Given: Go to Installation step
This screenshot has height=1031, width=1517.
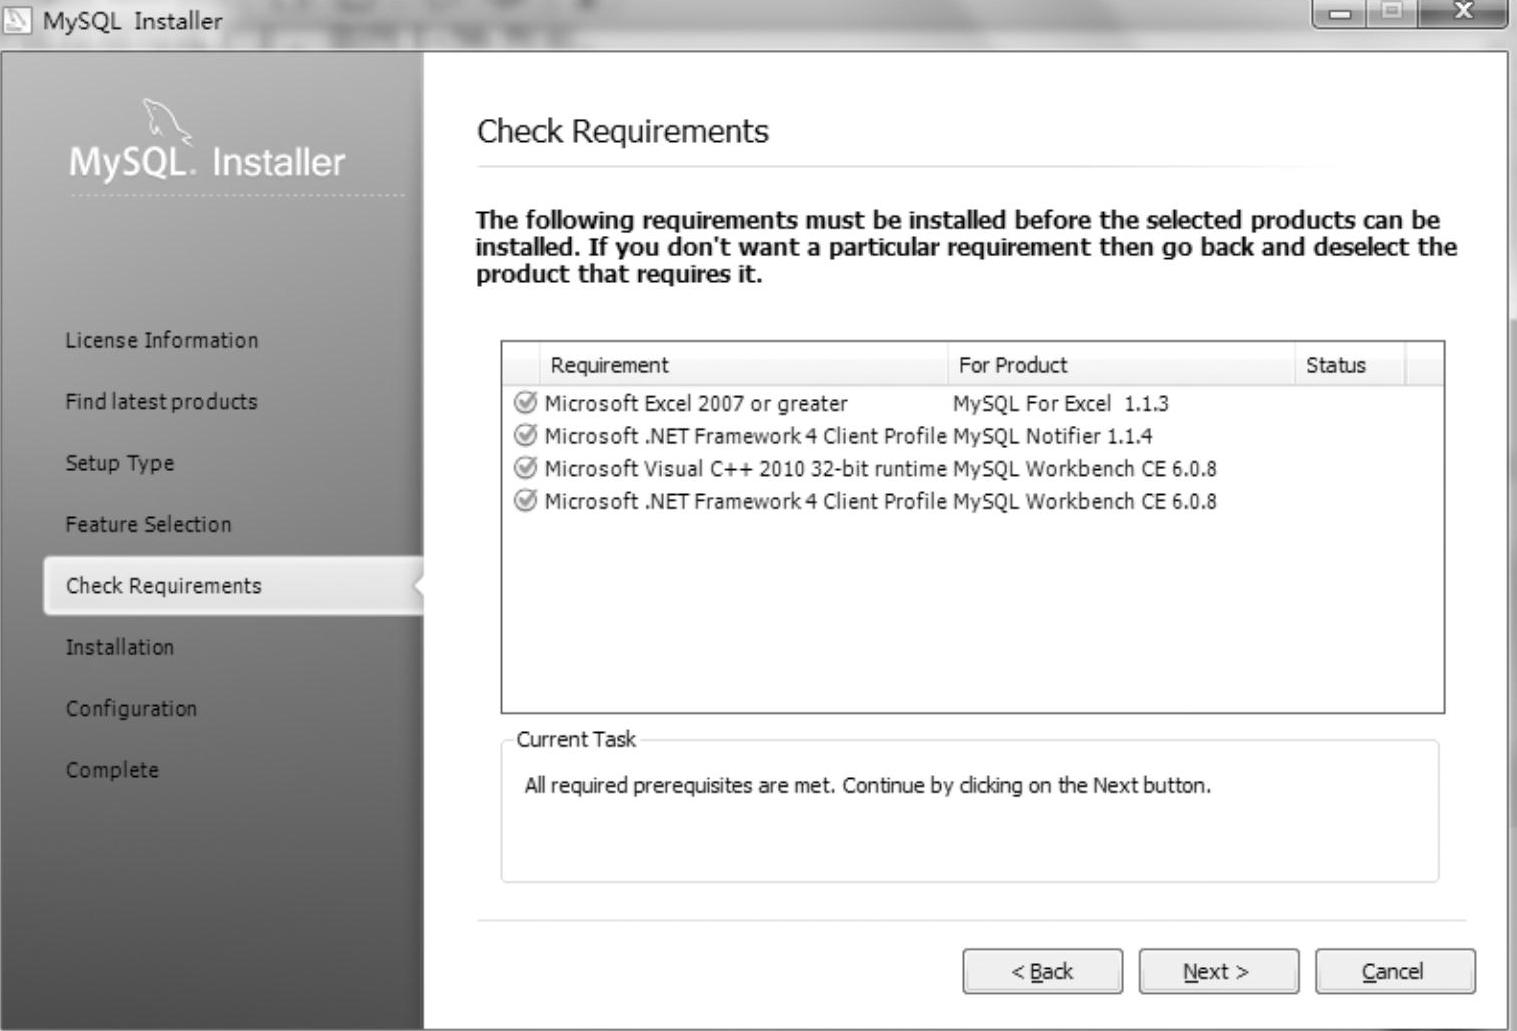Looking at the screenshot, I should (120, 647).
